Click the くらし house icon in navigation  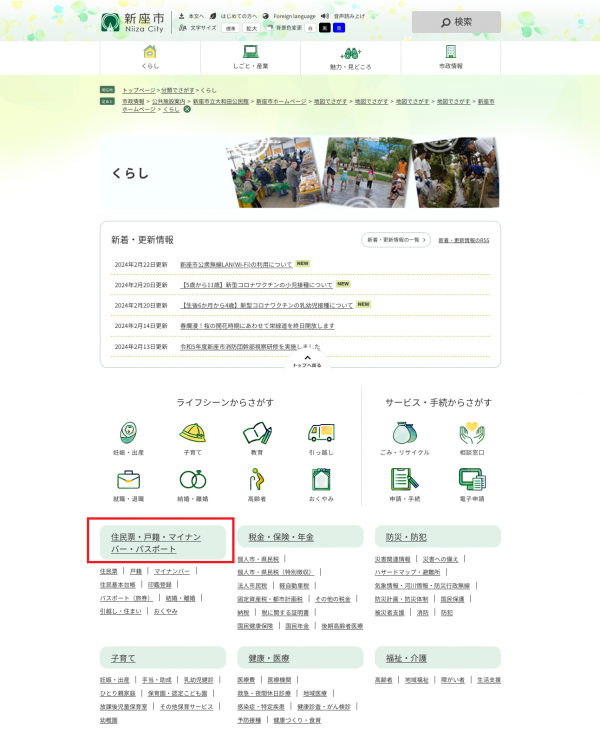(x=150, y=51)
